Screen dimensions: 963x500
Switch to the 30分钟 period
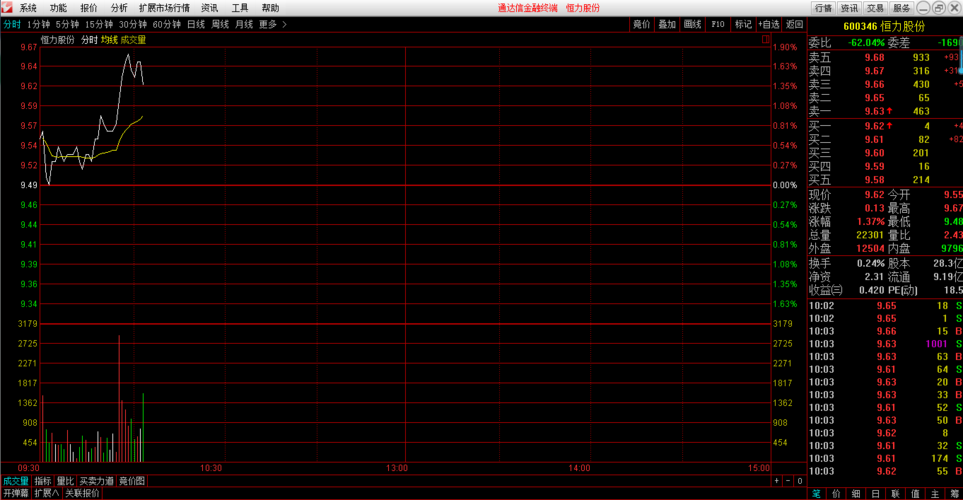coord(133,25)
